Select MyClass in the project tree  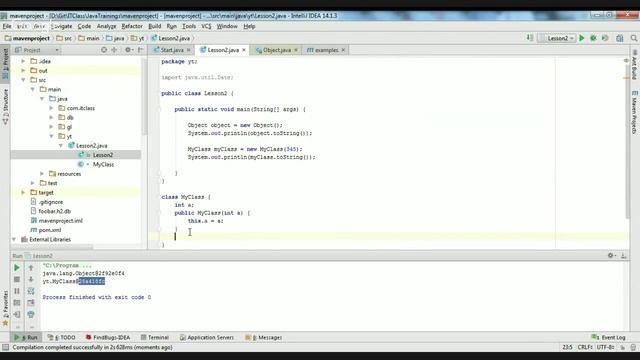(x=103, y=164)
